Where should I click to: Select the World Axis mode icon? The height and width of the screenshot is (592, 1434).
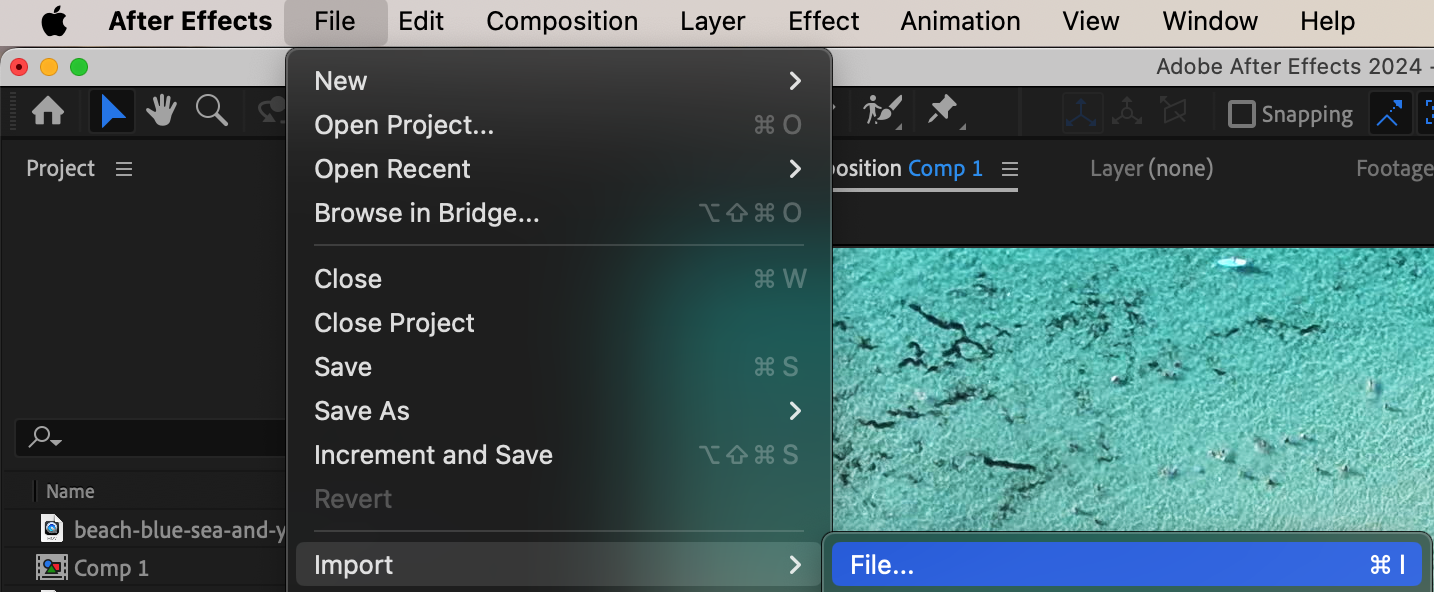click(1127, 112)
